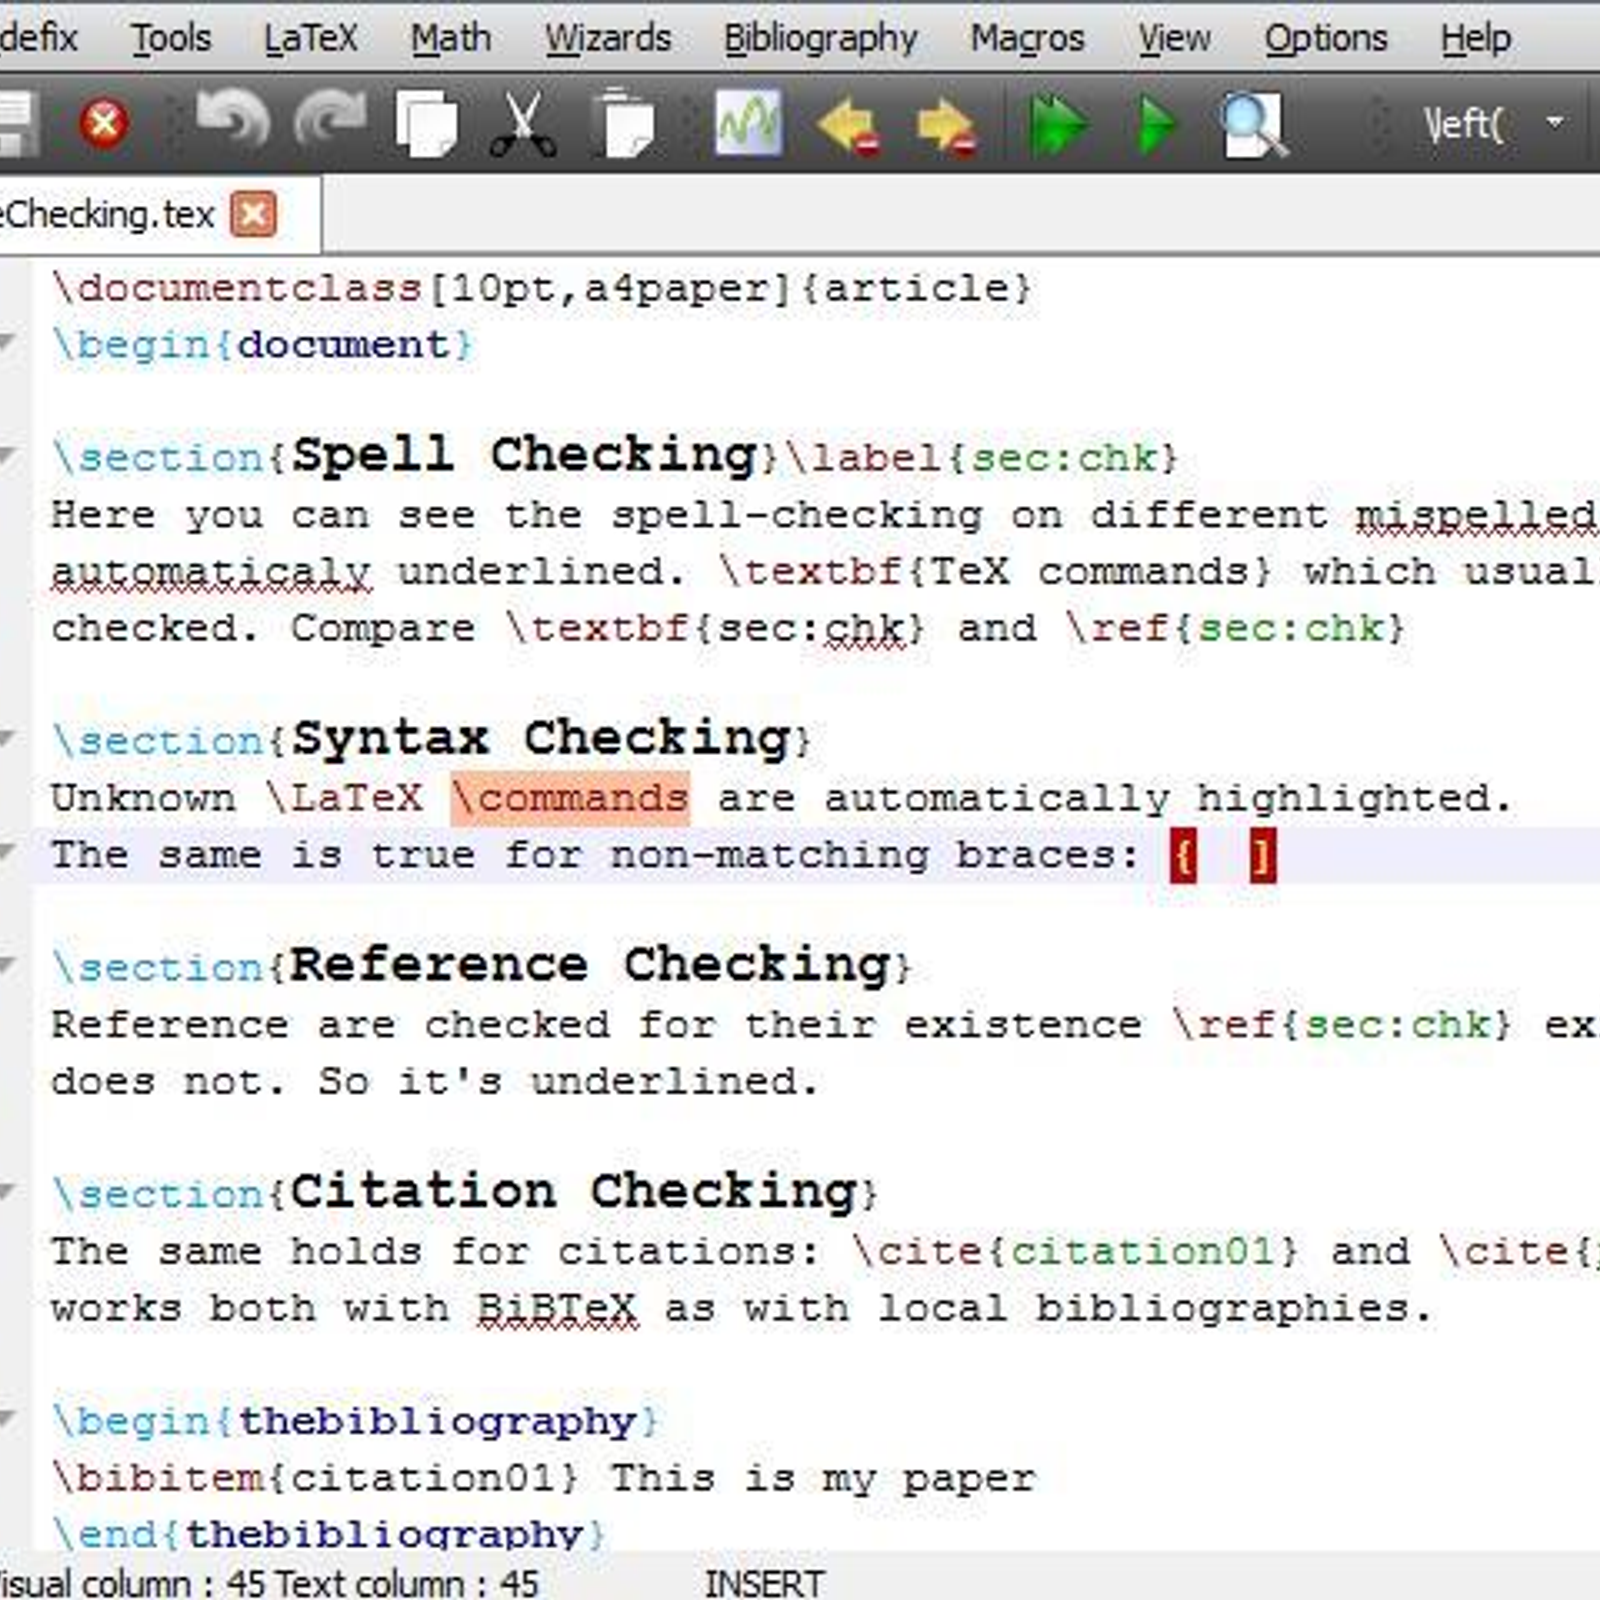Collapse the Syntax Checking section fold
Screen dimensions: 1600x1600
(x=7, y=739)
